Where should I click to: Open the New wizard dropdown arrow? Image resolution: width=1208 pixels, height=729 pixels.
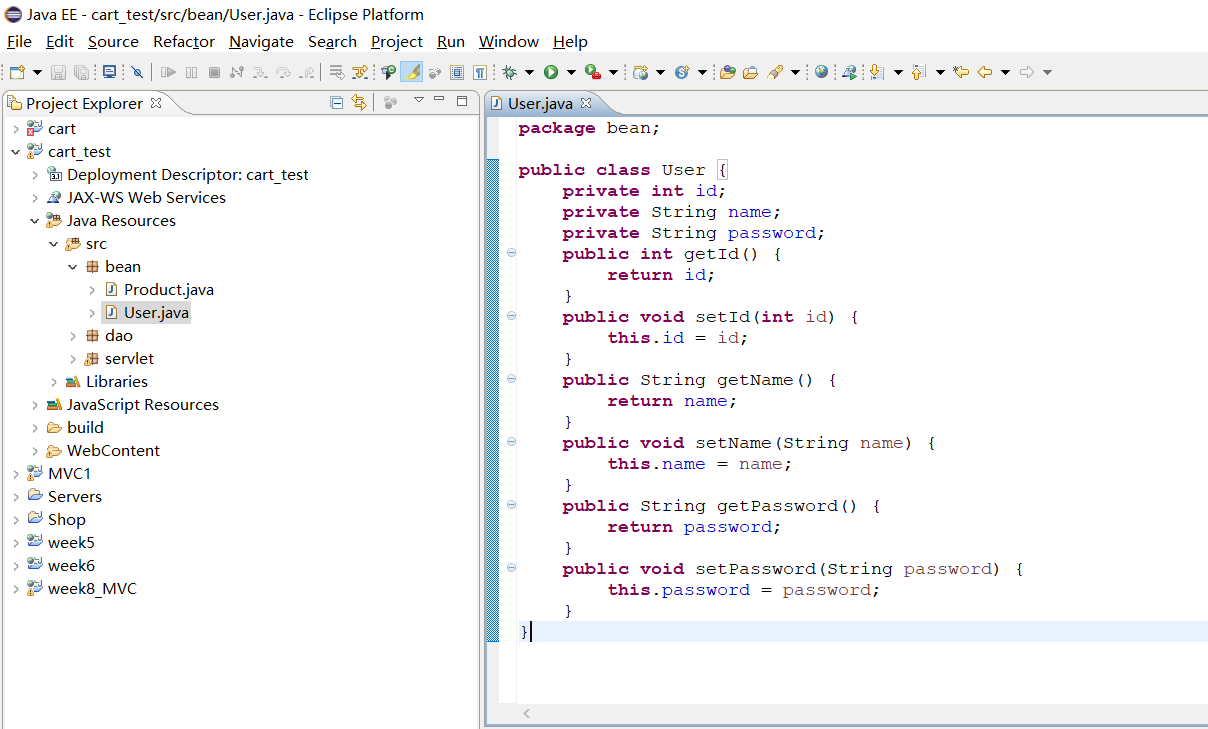point(37,72)
